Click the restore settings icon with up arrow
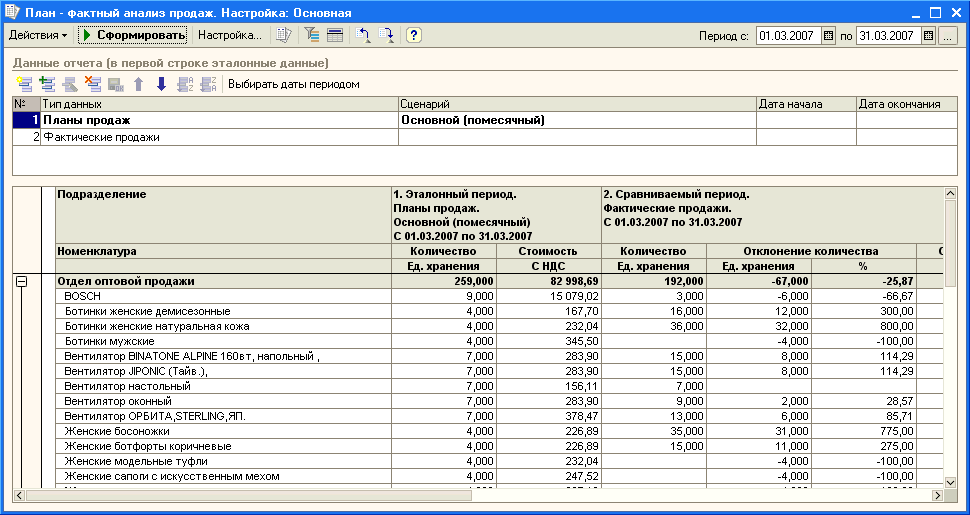Screen dimensions: 970x515 tap(363, 35)
